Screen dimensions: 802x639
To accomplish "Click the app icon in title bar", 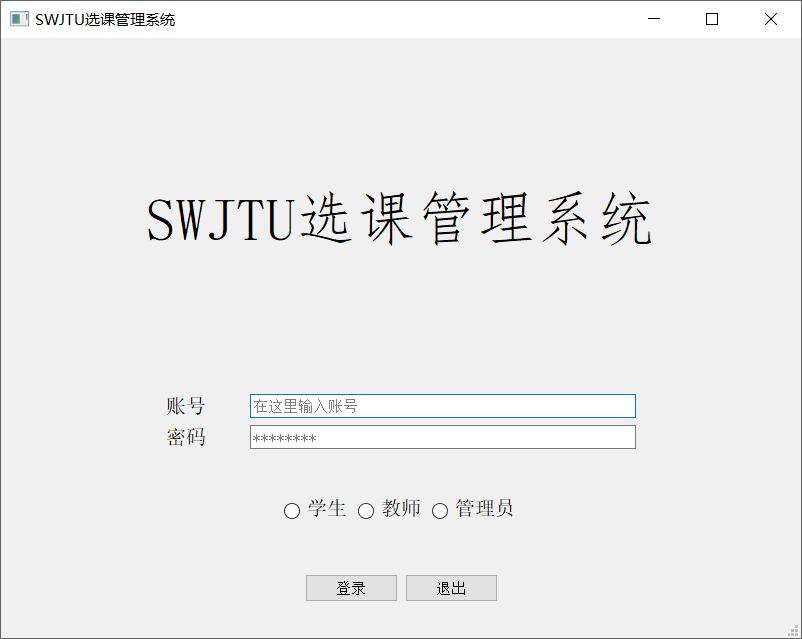I will point(19,19).
